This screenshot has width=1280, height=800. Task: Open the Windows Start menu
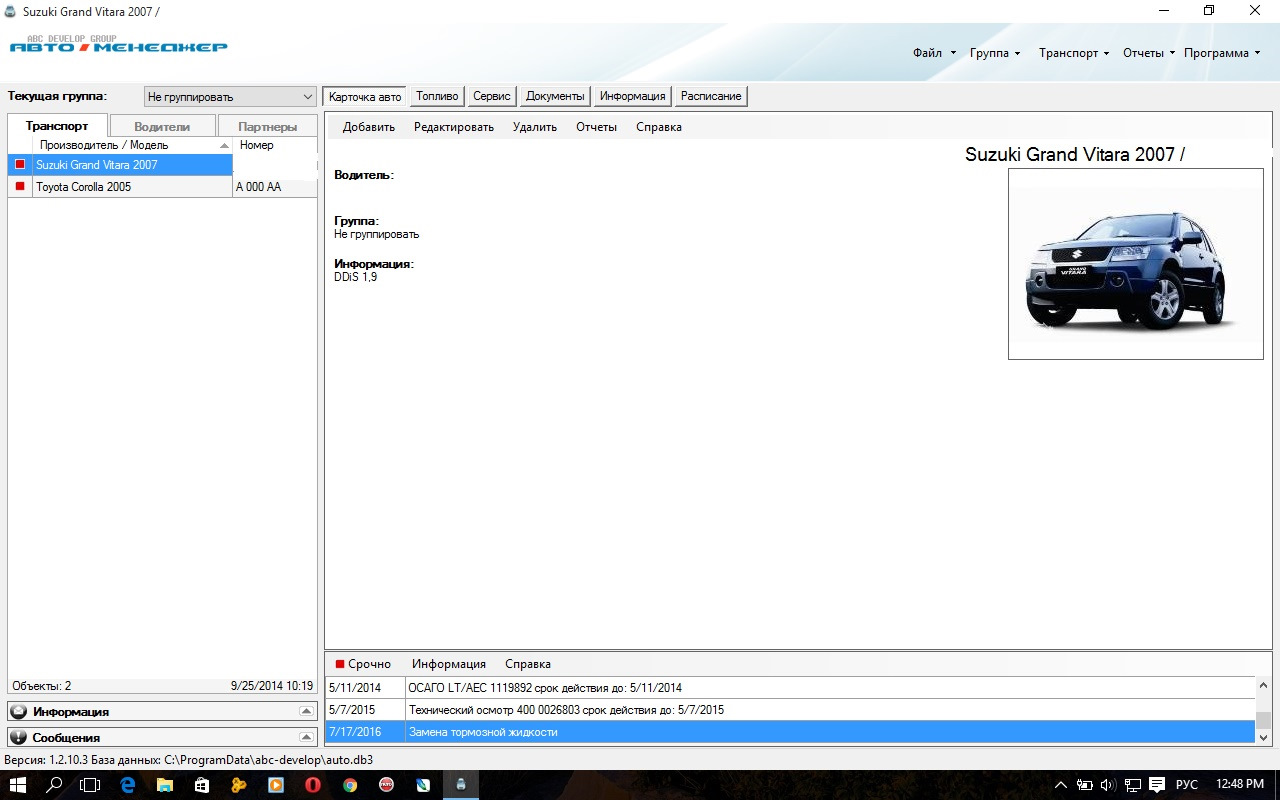coord(19,784)
